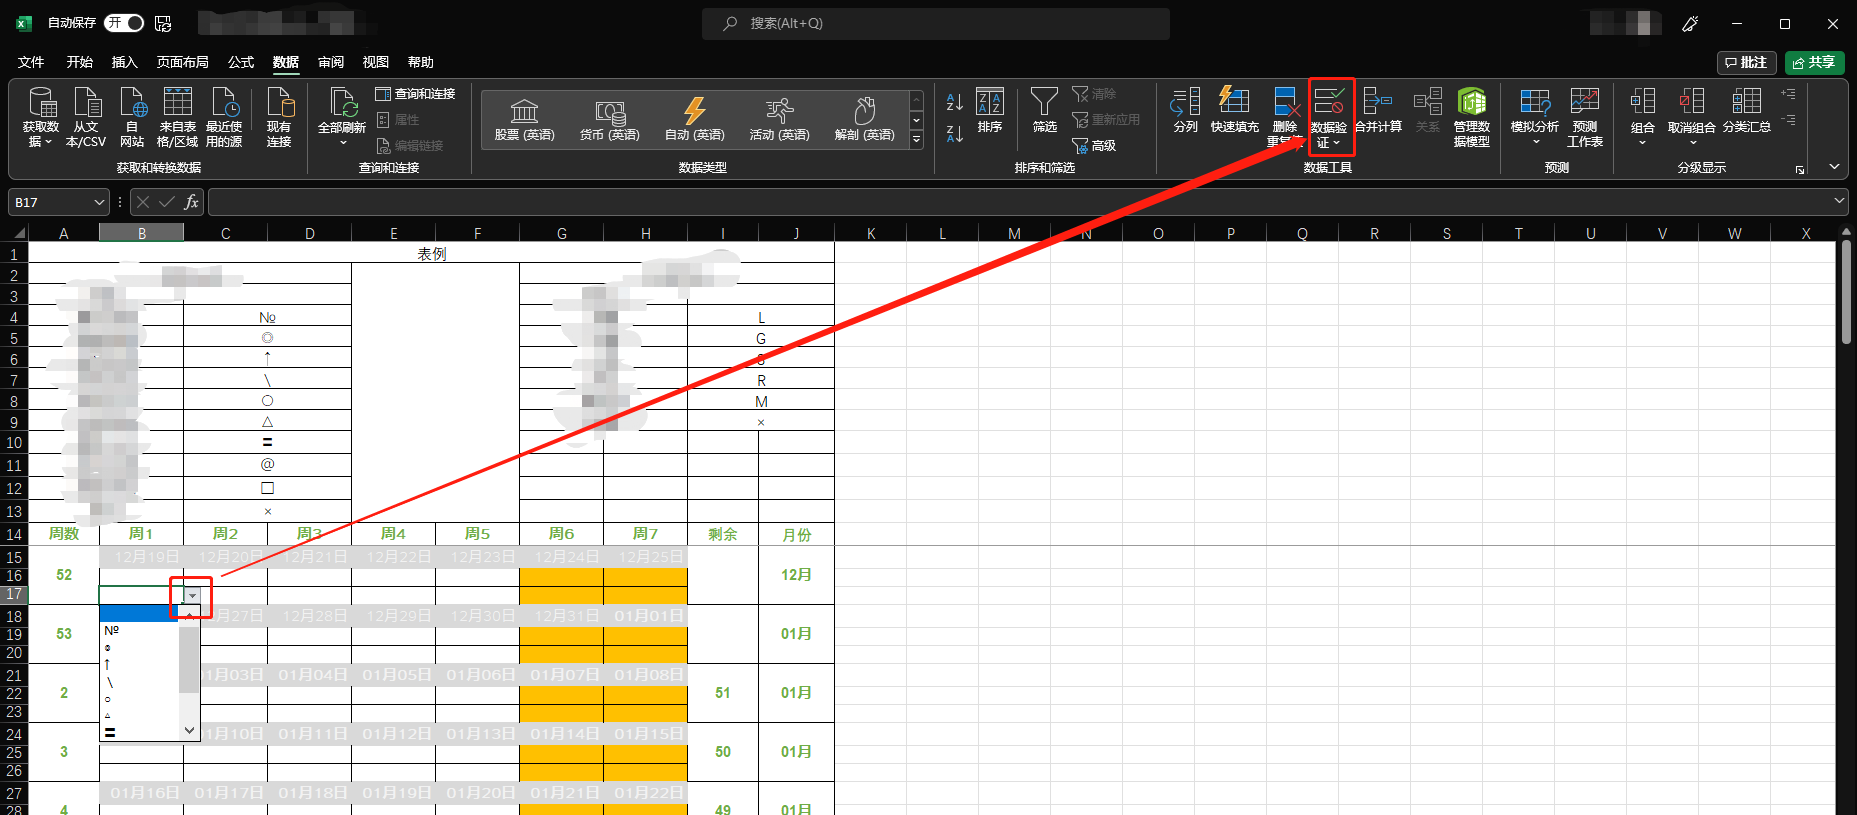Click 来自表格/区域 icon
Screen dimensions: 1857x815
tap(177, 118)
